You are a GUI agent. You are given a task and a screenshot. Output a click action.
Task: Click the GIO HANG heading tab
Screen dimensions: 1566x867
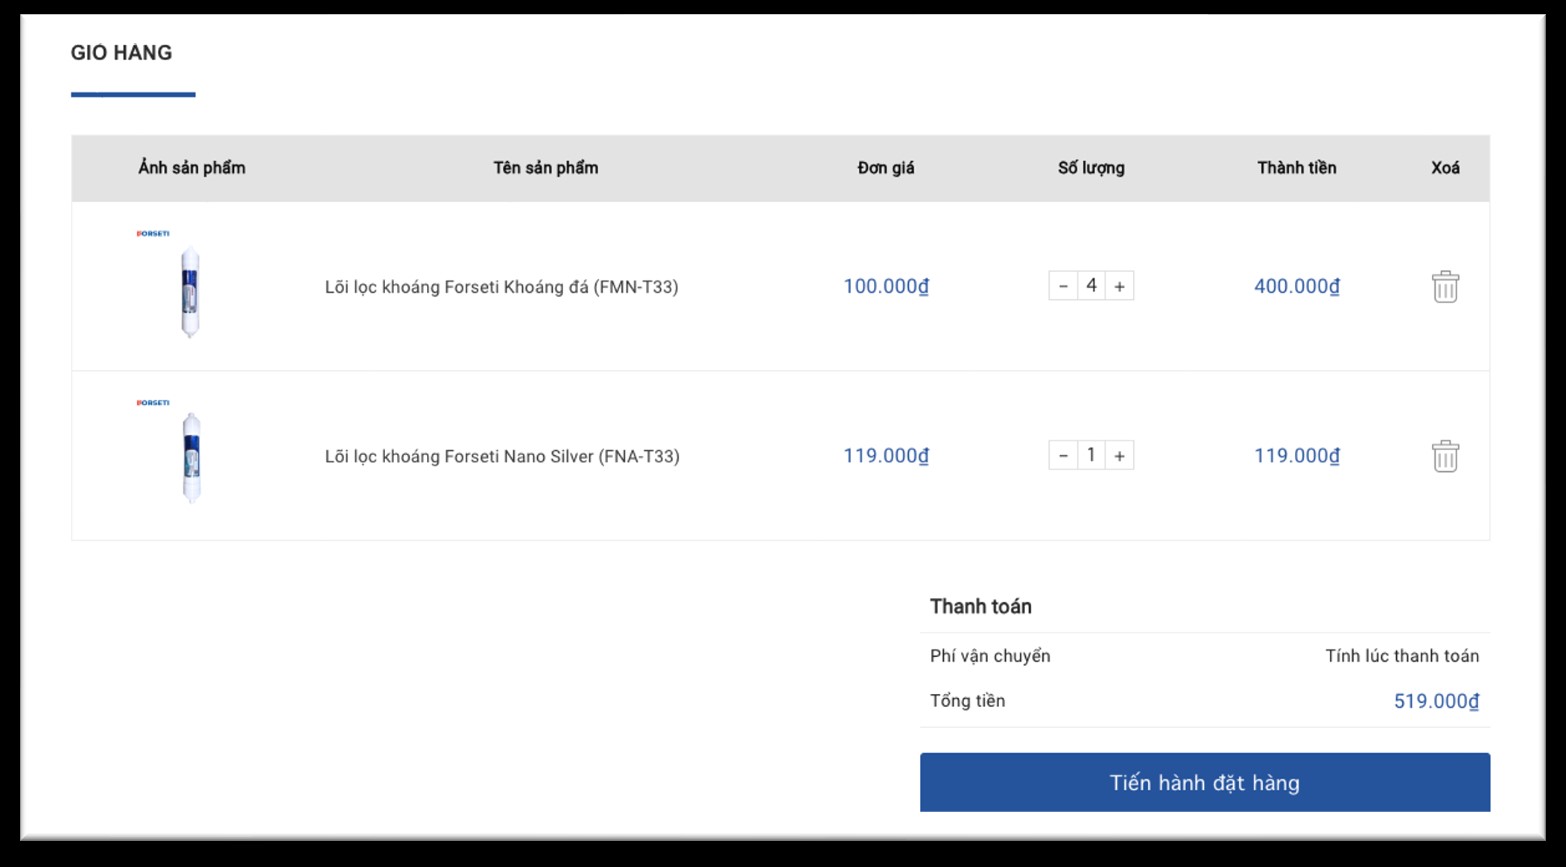(121, 53)
